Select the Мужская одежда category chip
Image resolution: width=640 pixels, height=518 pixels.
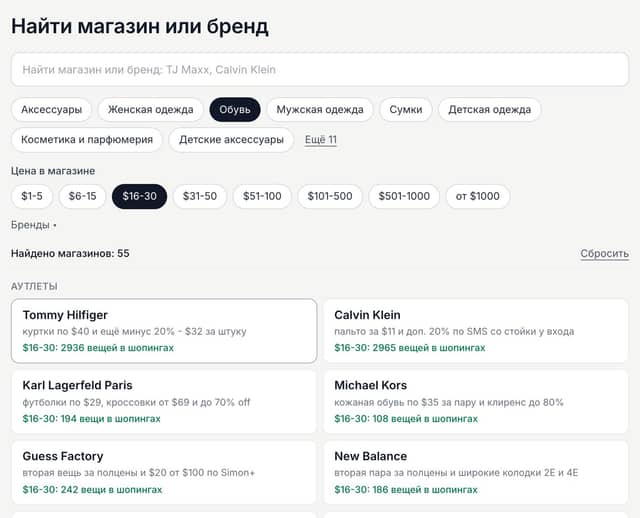click(x=320, y=109)
